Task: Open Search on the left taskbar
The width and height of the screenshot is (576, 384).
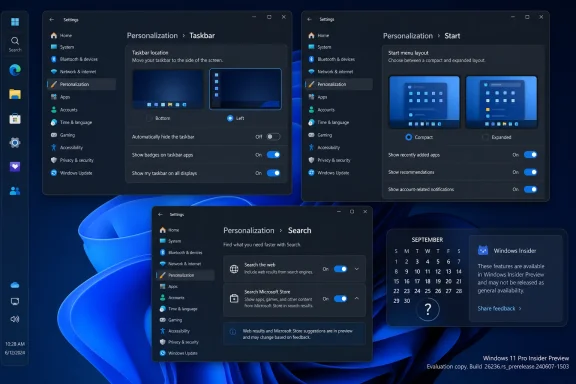Action: [15, 44]
